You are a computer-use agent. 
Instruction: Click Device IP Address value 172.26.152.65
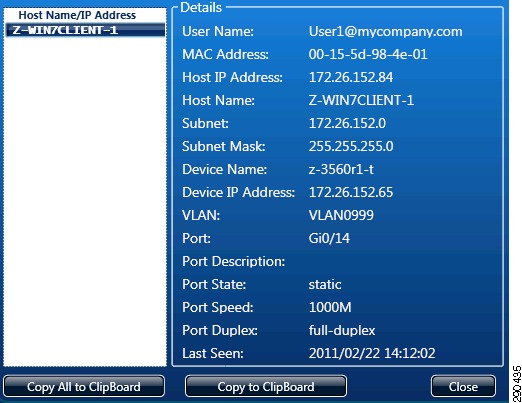351,192
